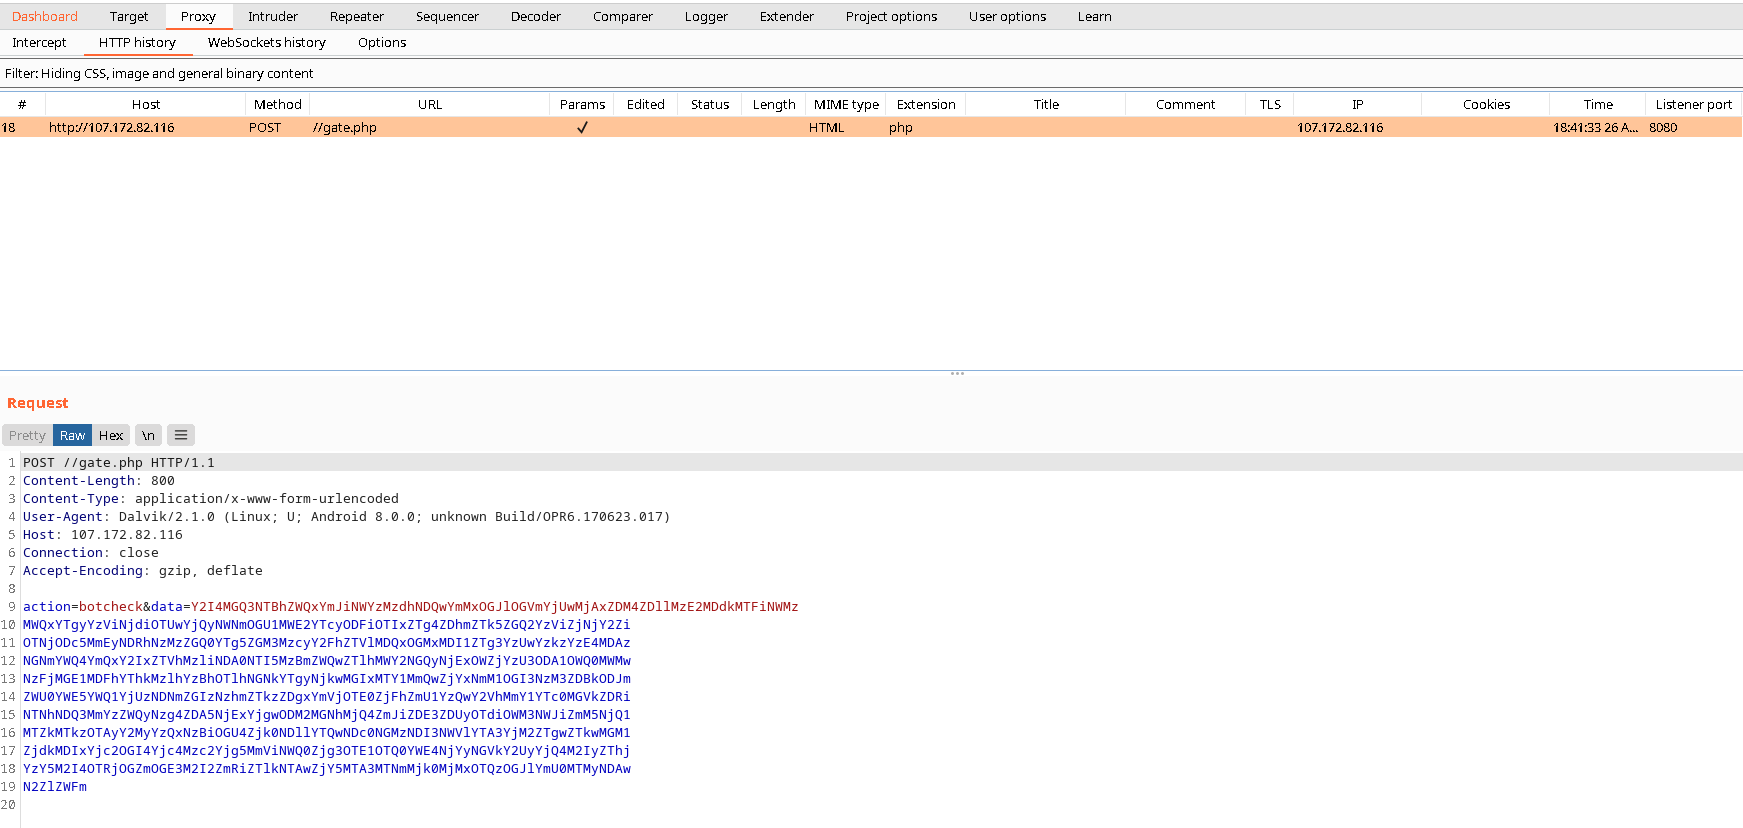
Task: Toggle non-printable characters \n button
Action: click(x=148, y=435)
